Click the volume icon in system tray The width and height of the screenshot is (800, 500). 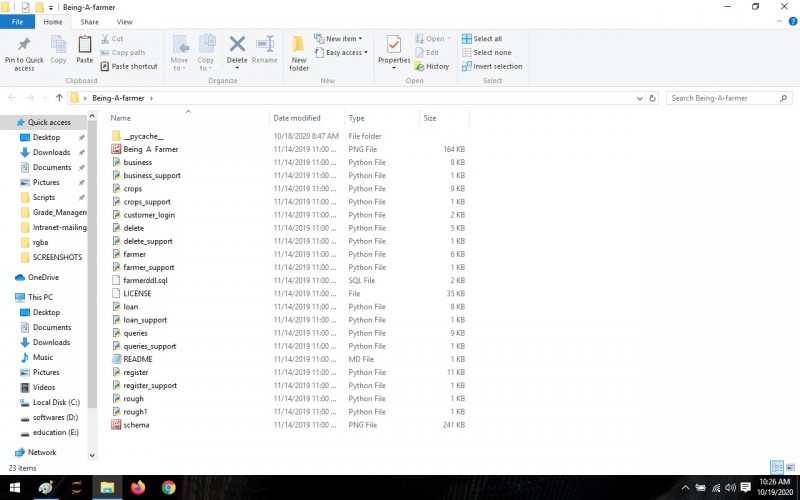tap(730, 488)
